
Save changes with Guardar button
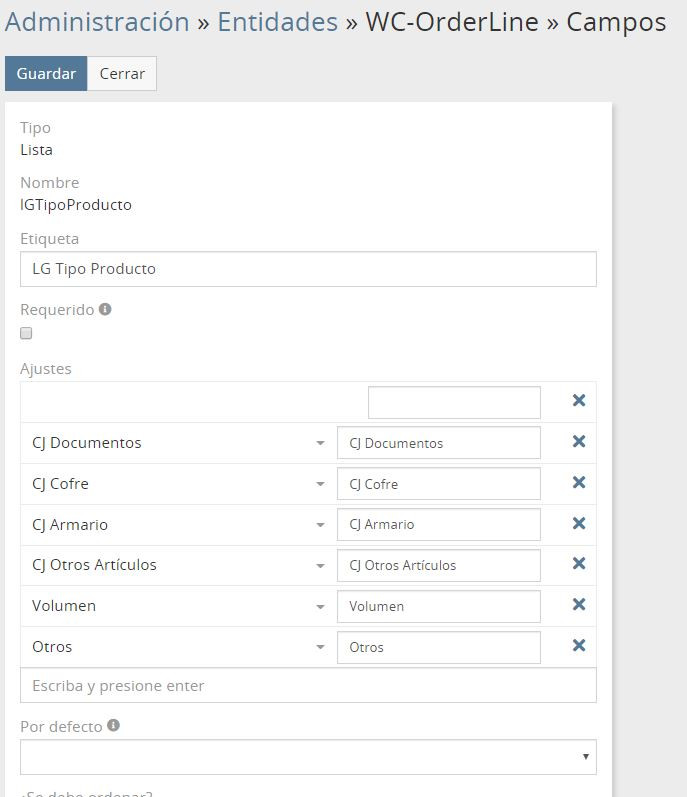point(46,74)
